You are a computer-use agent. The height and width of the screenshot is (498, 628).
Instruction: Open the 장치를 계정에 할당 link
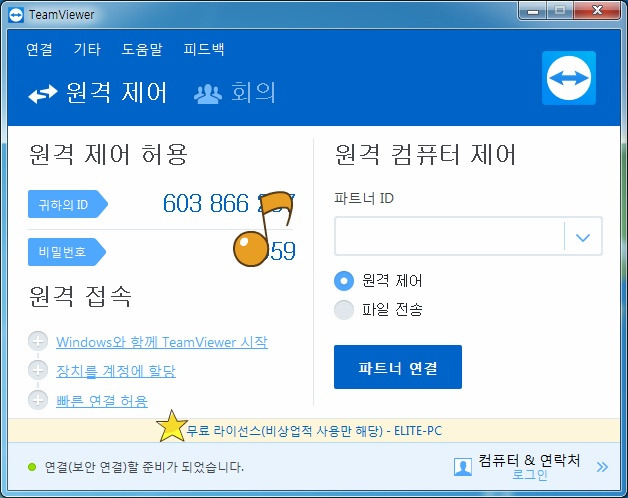point(116,371)
